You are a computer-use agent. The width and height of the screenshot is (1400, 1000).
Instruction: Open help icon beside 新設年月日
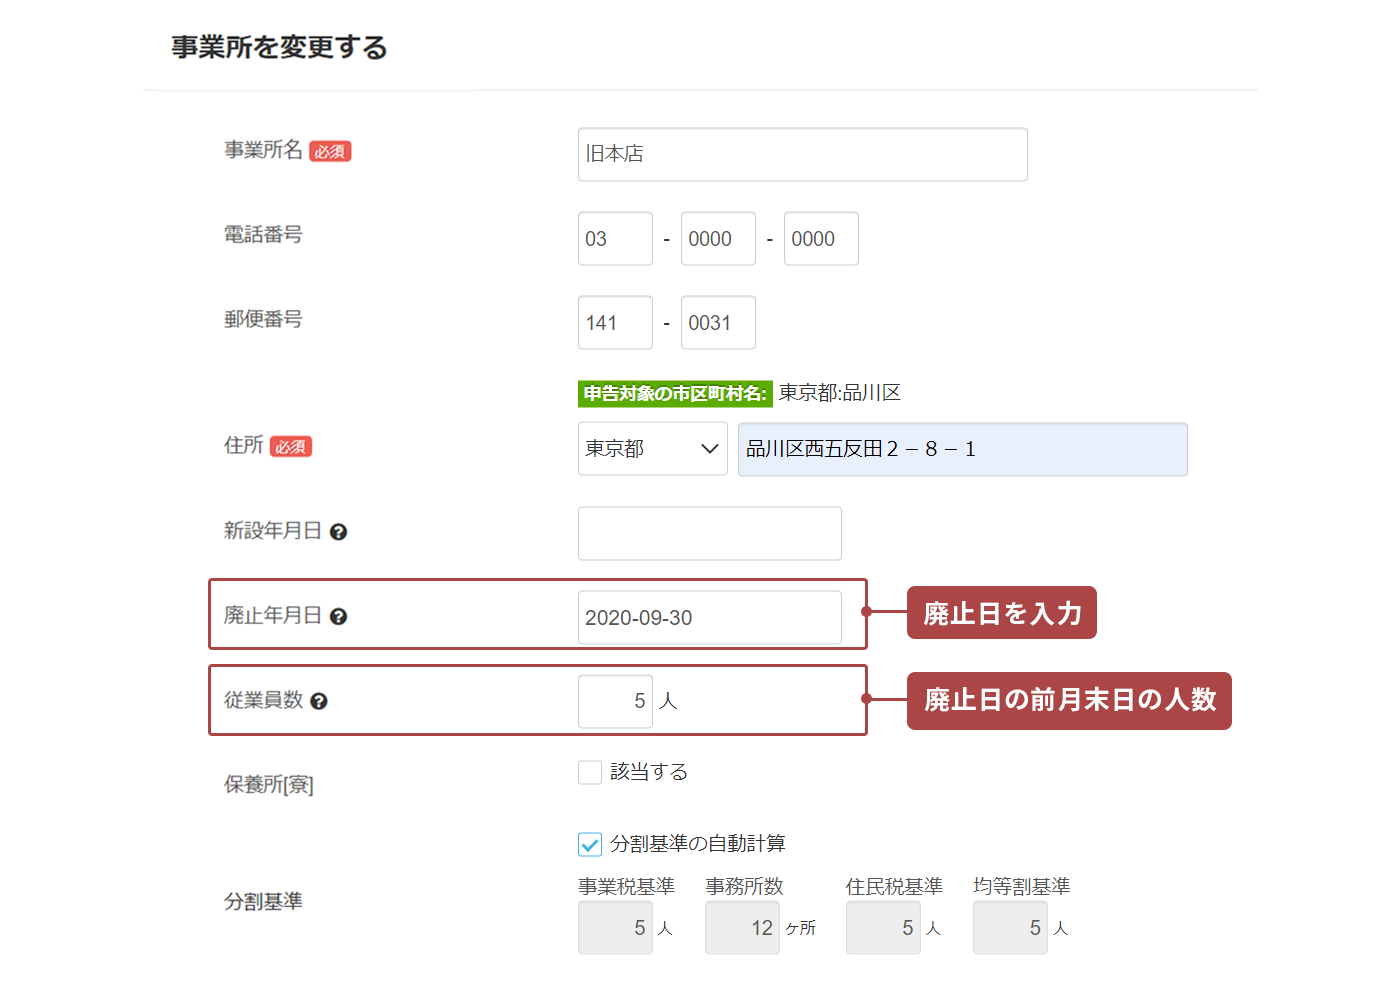338,532
